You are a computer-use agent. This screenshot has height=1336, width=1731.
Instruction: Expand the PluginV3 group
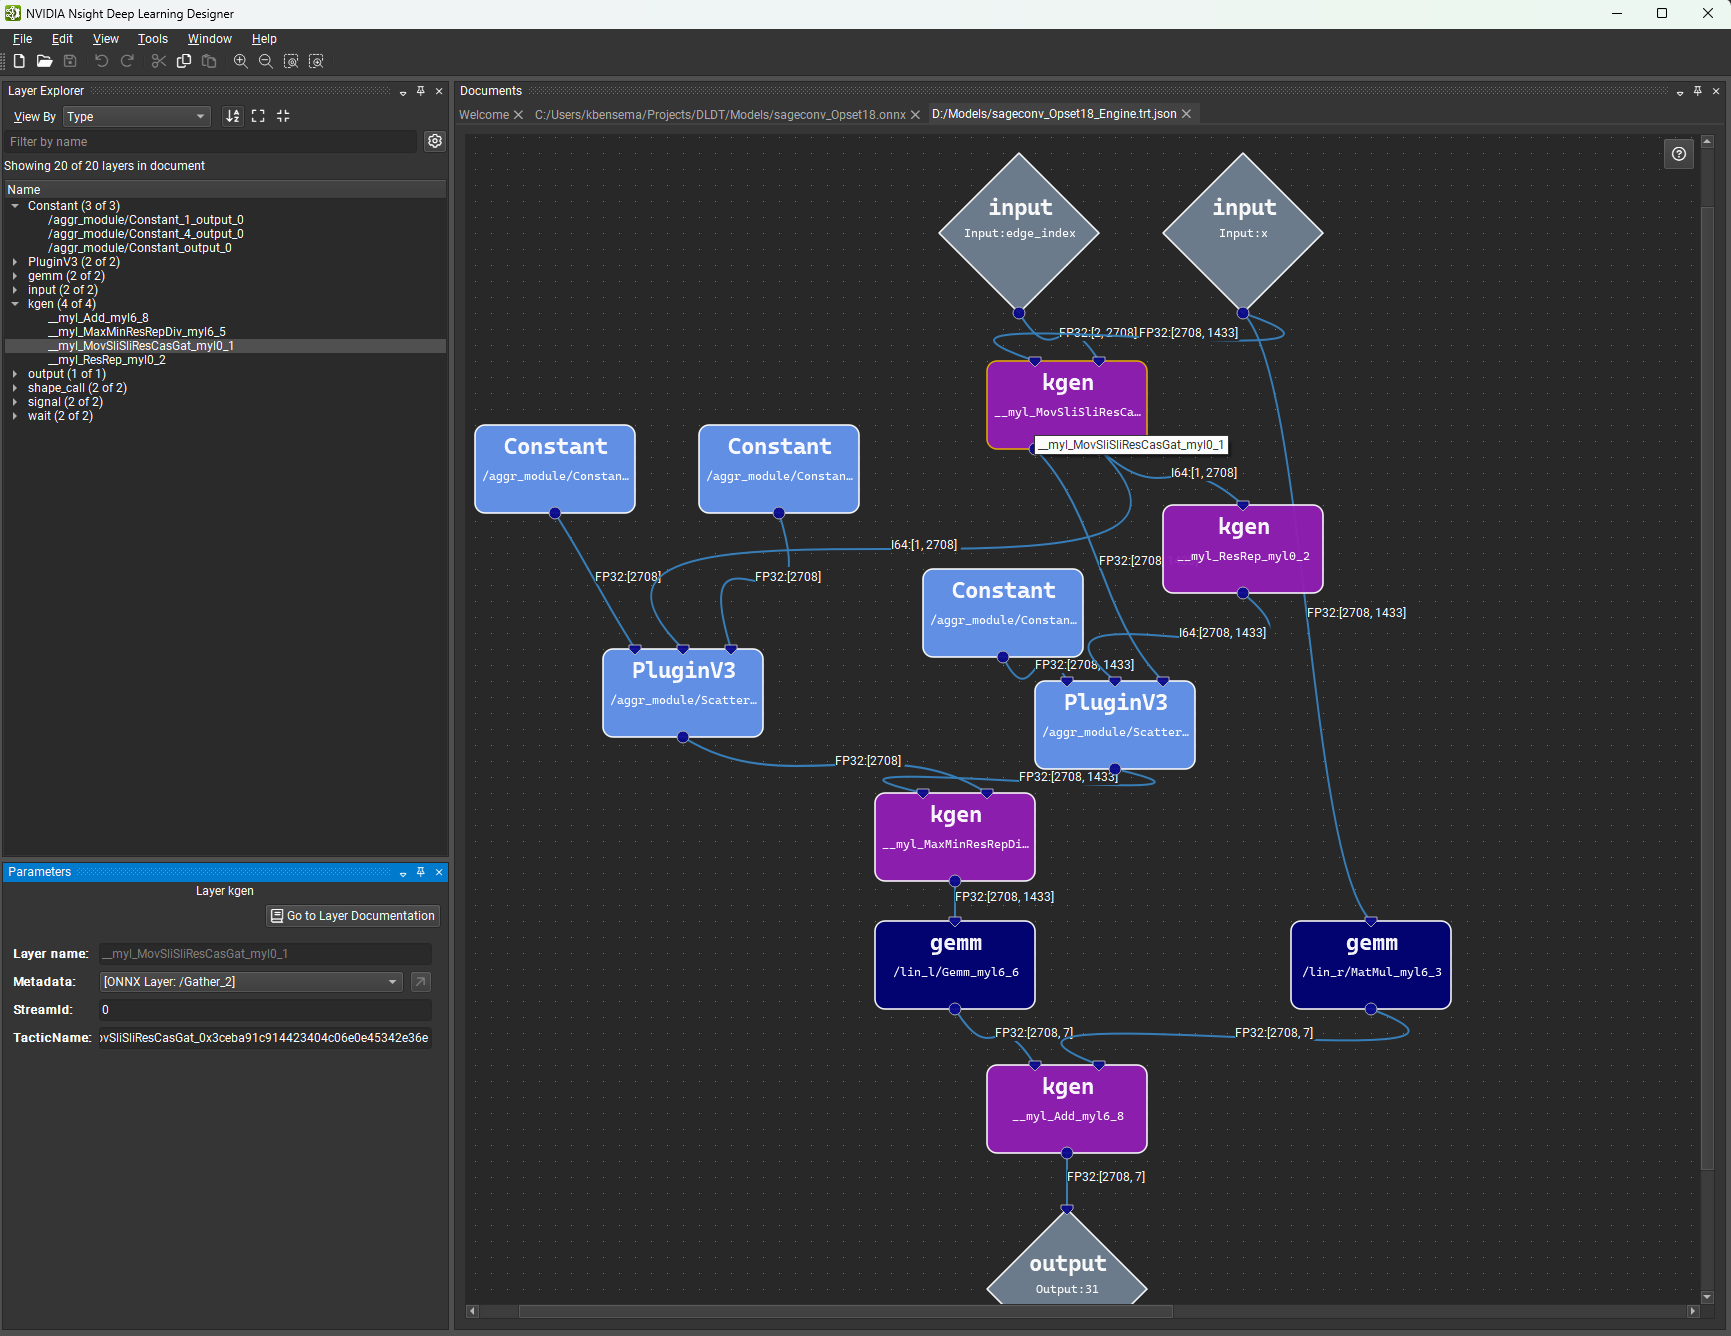pos(15,262)
